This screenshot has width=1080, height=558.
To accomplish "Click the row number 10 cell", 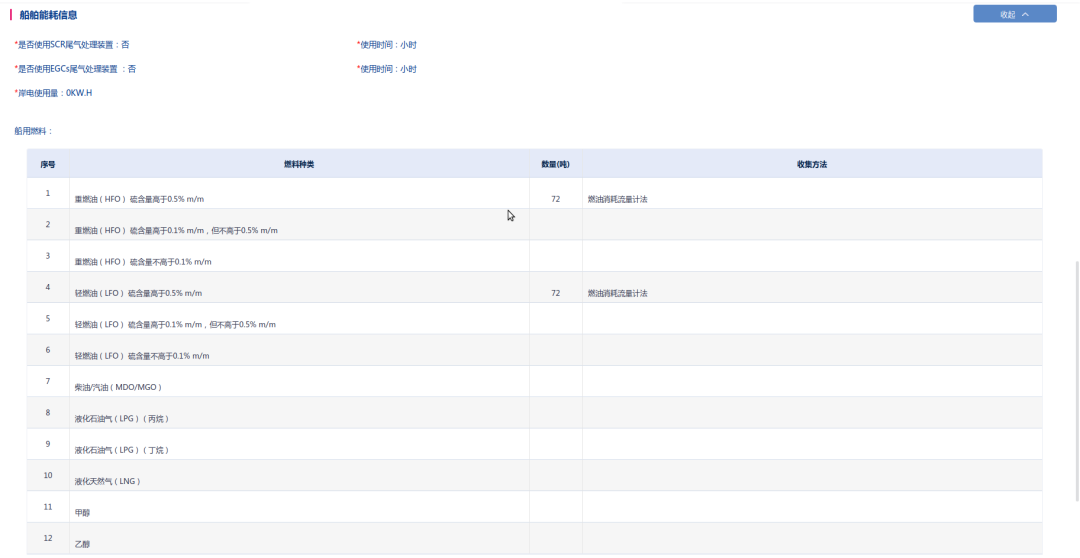I will click(x=48, y=475).
